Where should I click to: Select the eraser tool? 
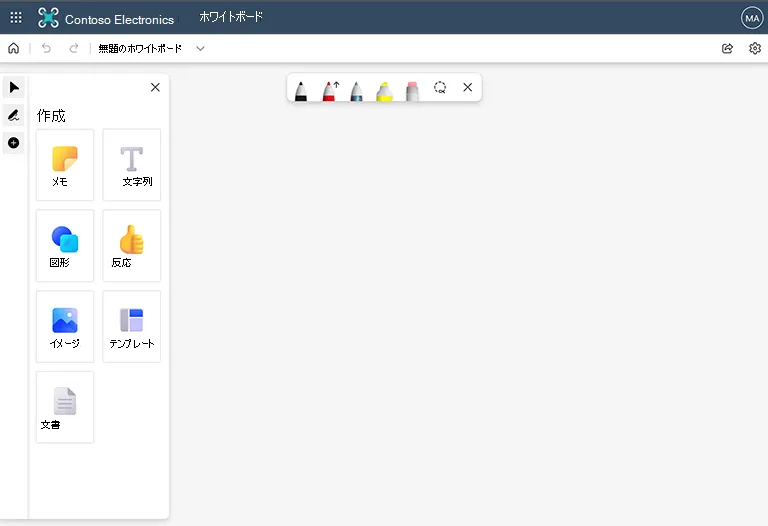click(x=412, y=91)
